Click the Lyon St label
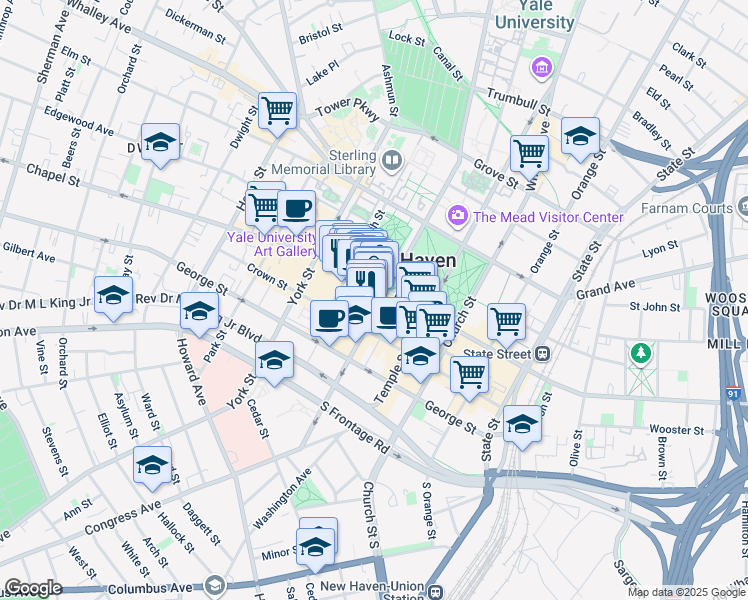Image resolution: width=748 pixels, height=600 pixels. 660,249
